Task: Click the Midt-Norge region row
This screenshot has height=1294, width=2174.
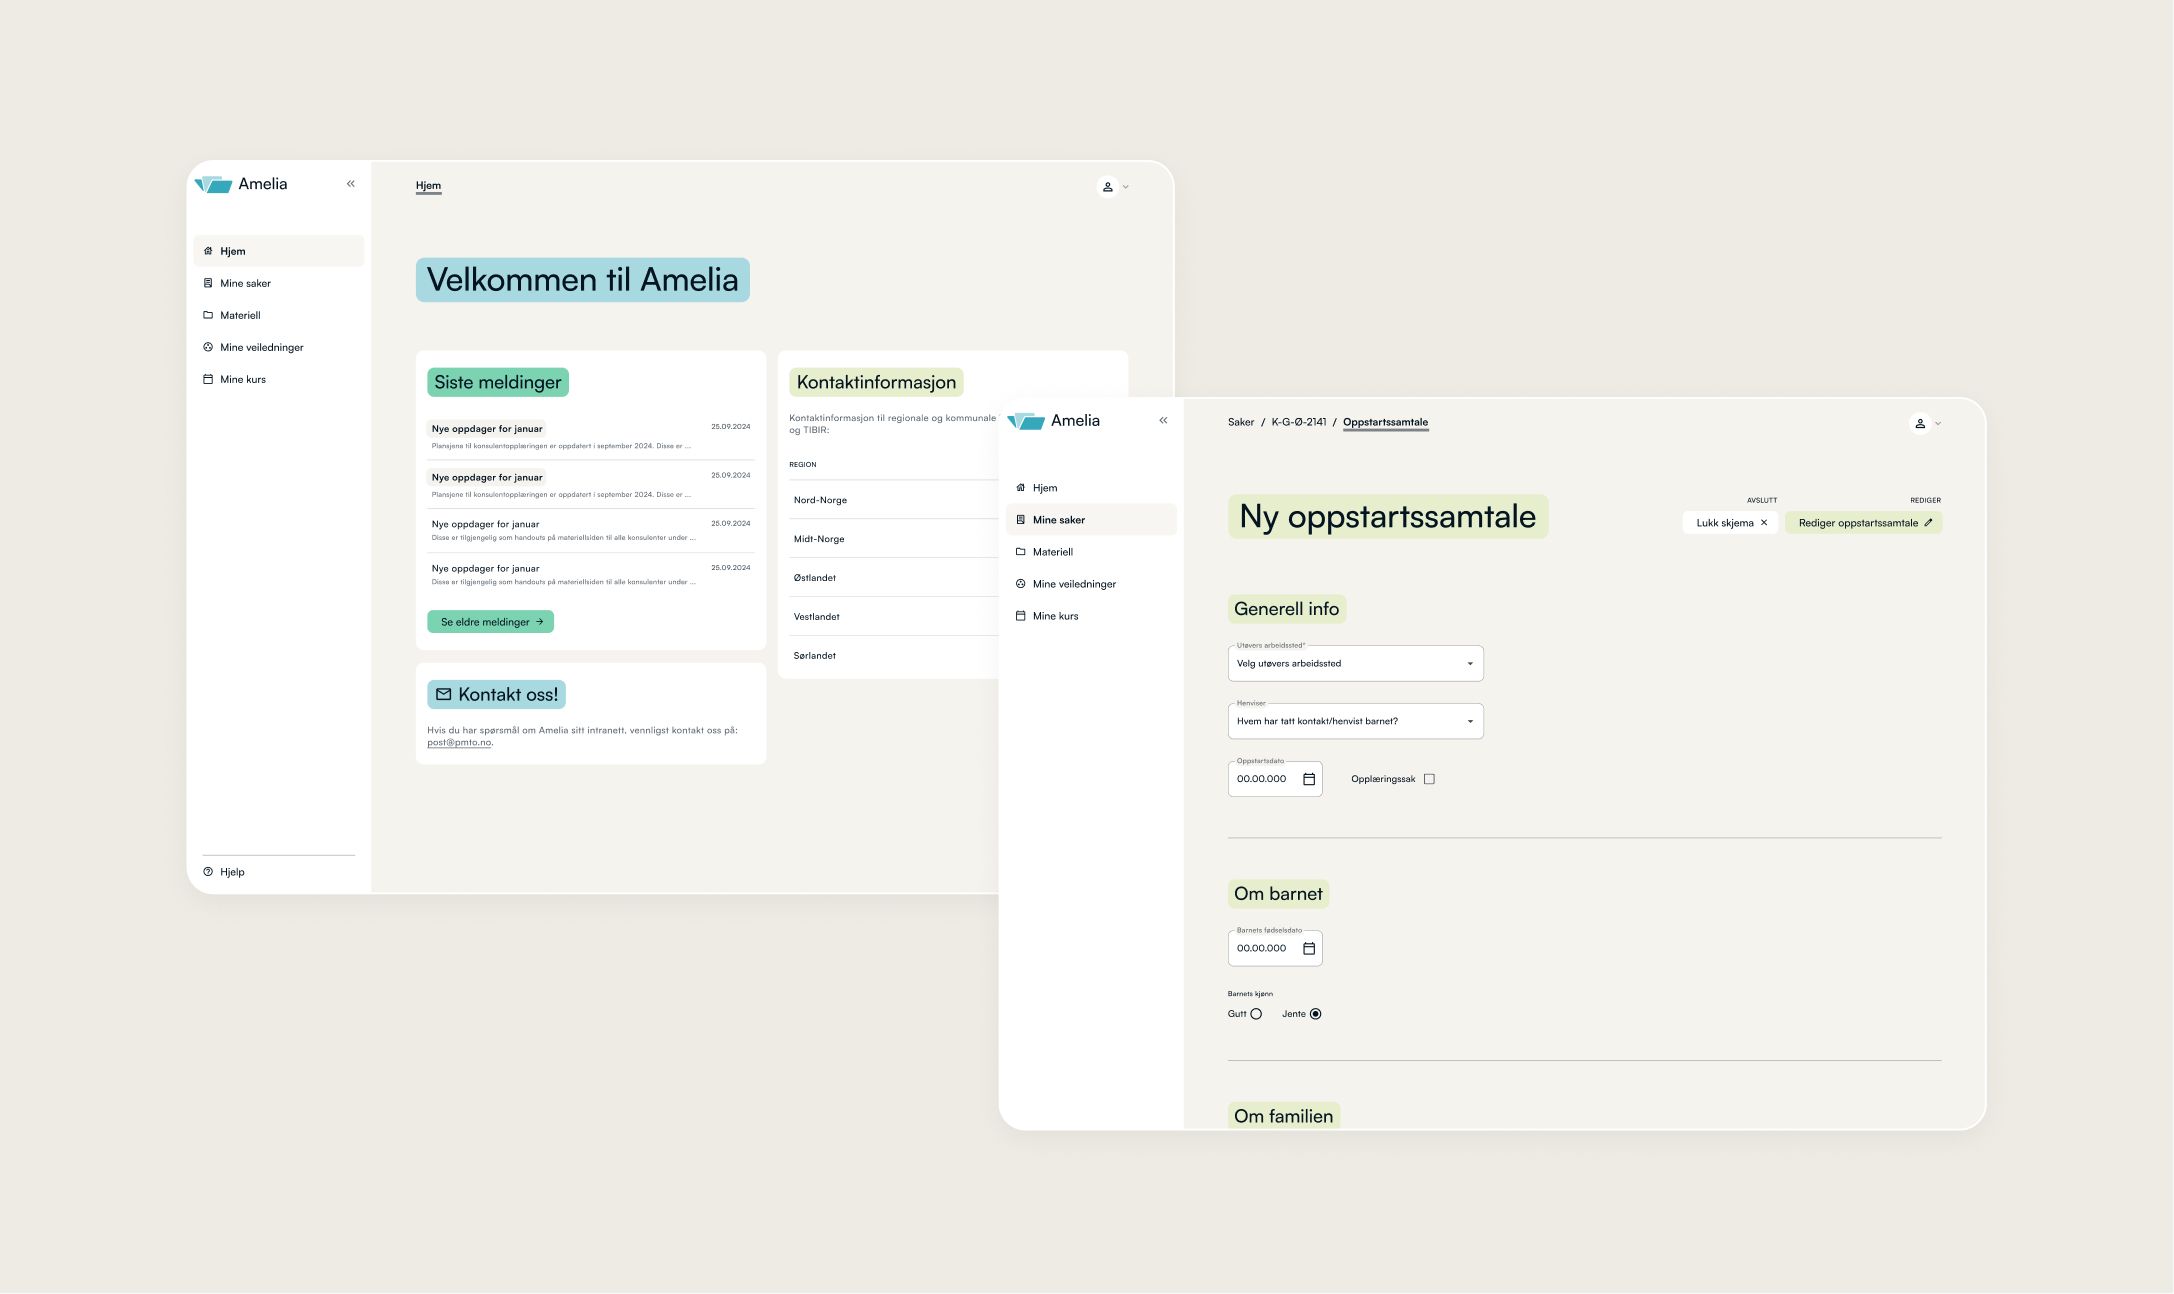Action: point(893,539)
